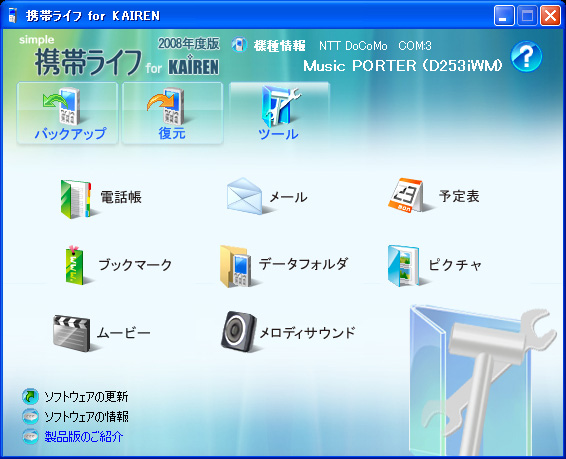Minimize the 携帯ライフ window

point(504,16)
